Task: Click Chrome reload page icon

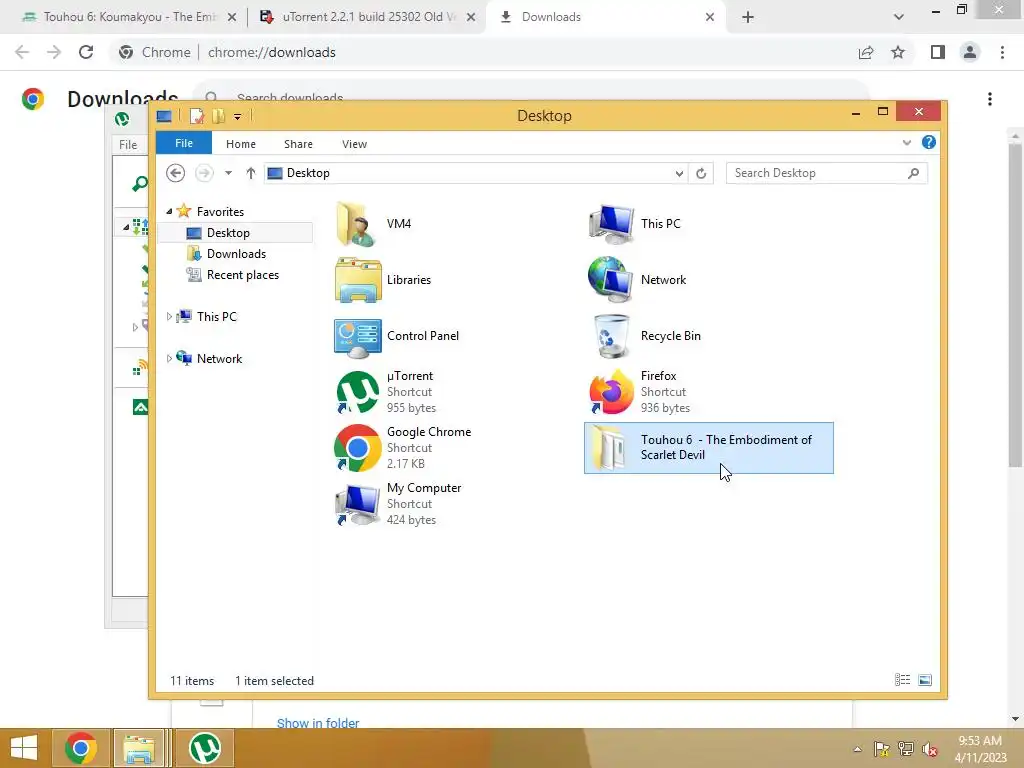Action: pyautogui.click(x=86, y=52)
